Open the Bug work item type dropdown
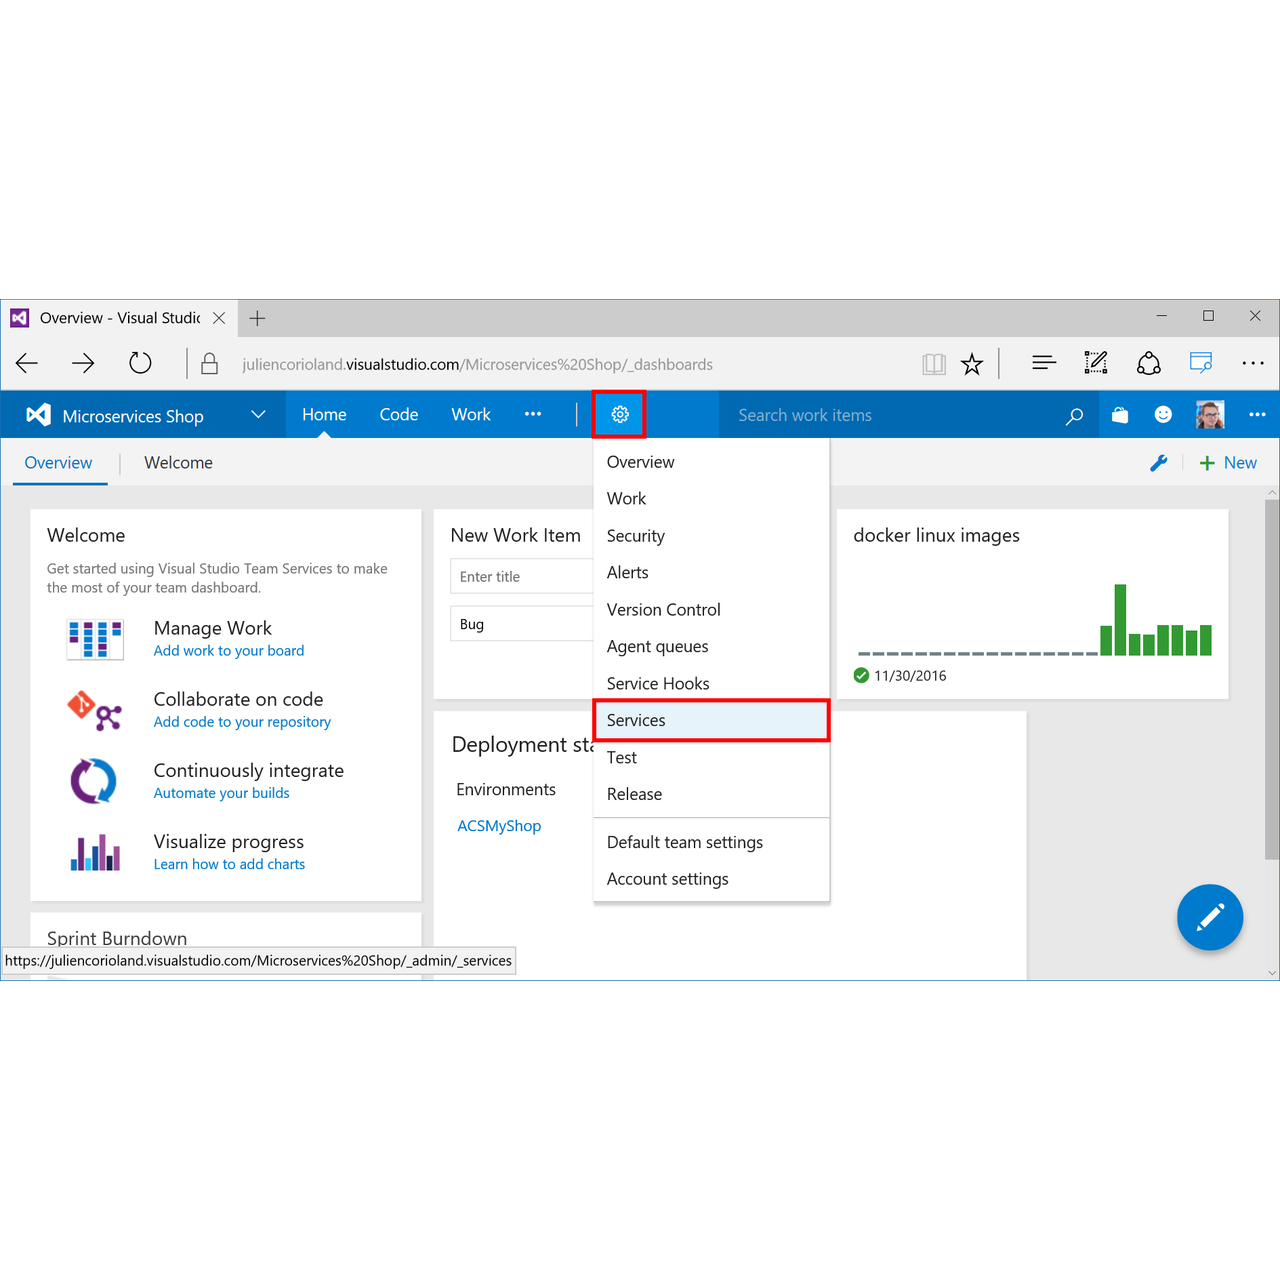The width and height of the screenshot is (1280, 1280). [x=522, y=624]
